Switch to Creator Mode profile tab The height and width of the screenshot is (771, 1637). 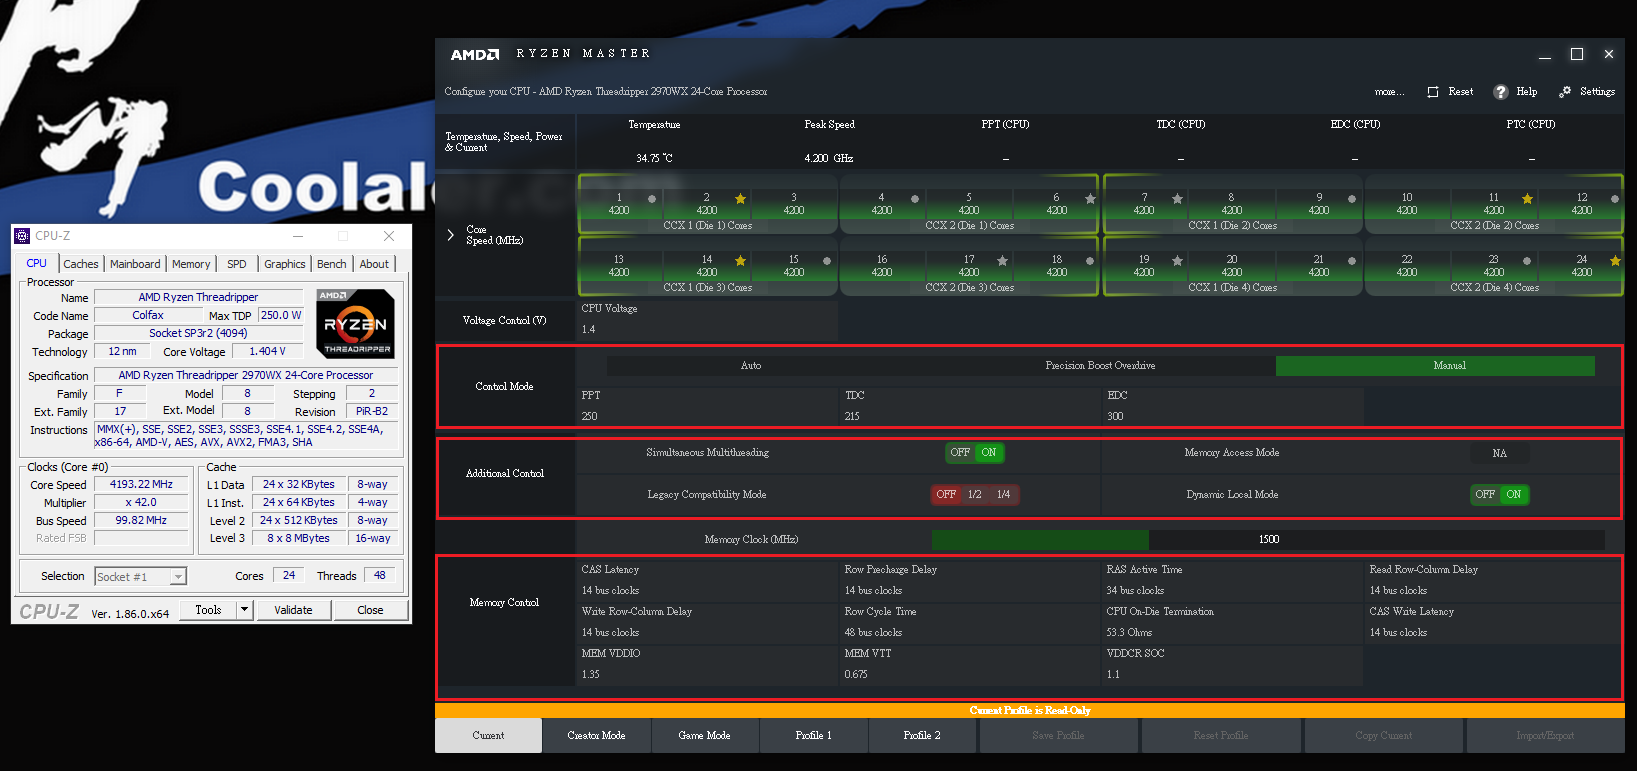coord(597,736)
